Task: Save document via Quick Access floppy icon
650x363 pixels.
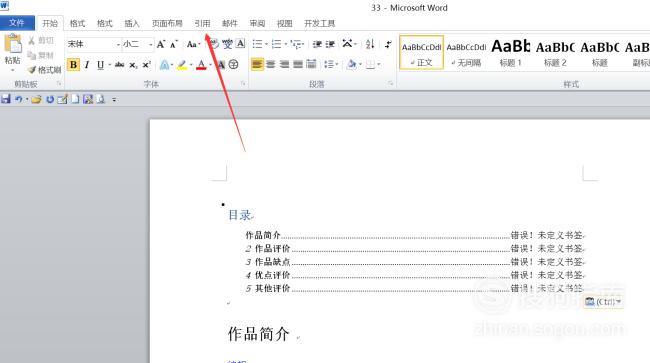Action: click(x=6, y=99)
